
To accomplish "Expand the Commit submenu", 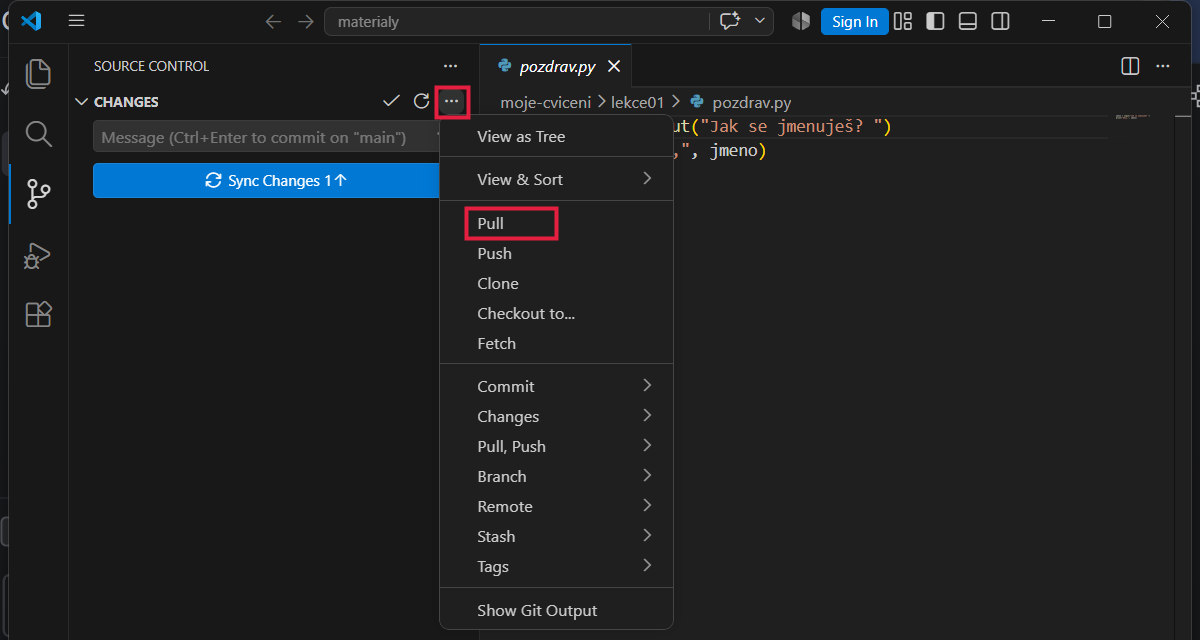I will 556,386.
